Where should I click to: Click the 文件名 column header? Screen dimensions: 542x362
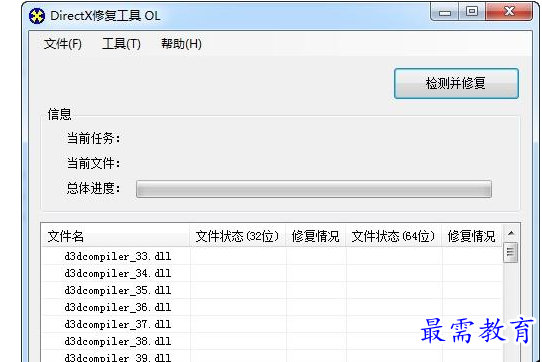click(x=115, y=236)
